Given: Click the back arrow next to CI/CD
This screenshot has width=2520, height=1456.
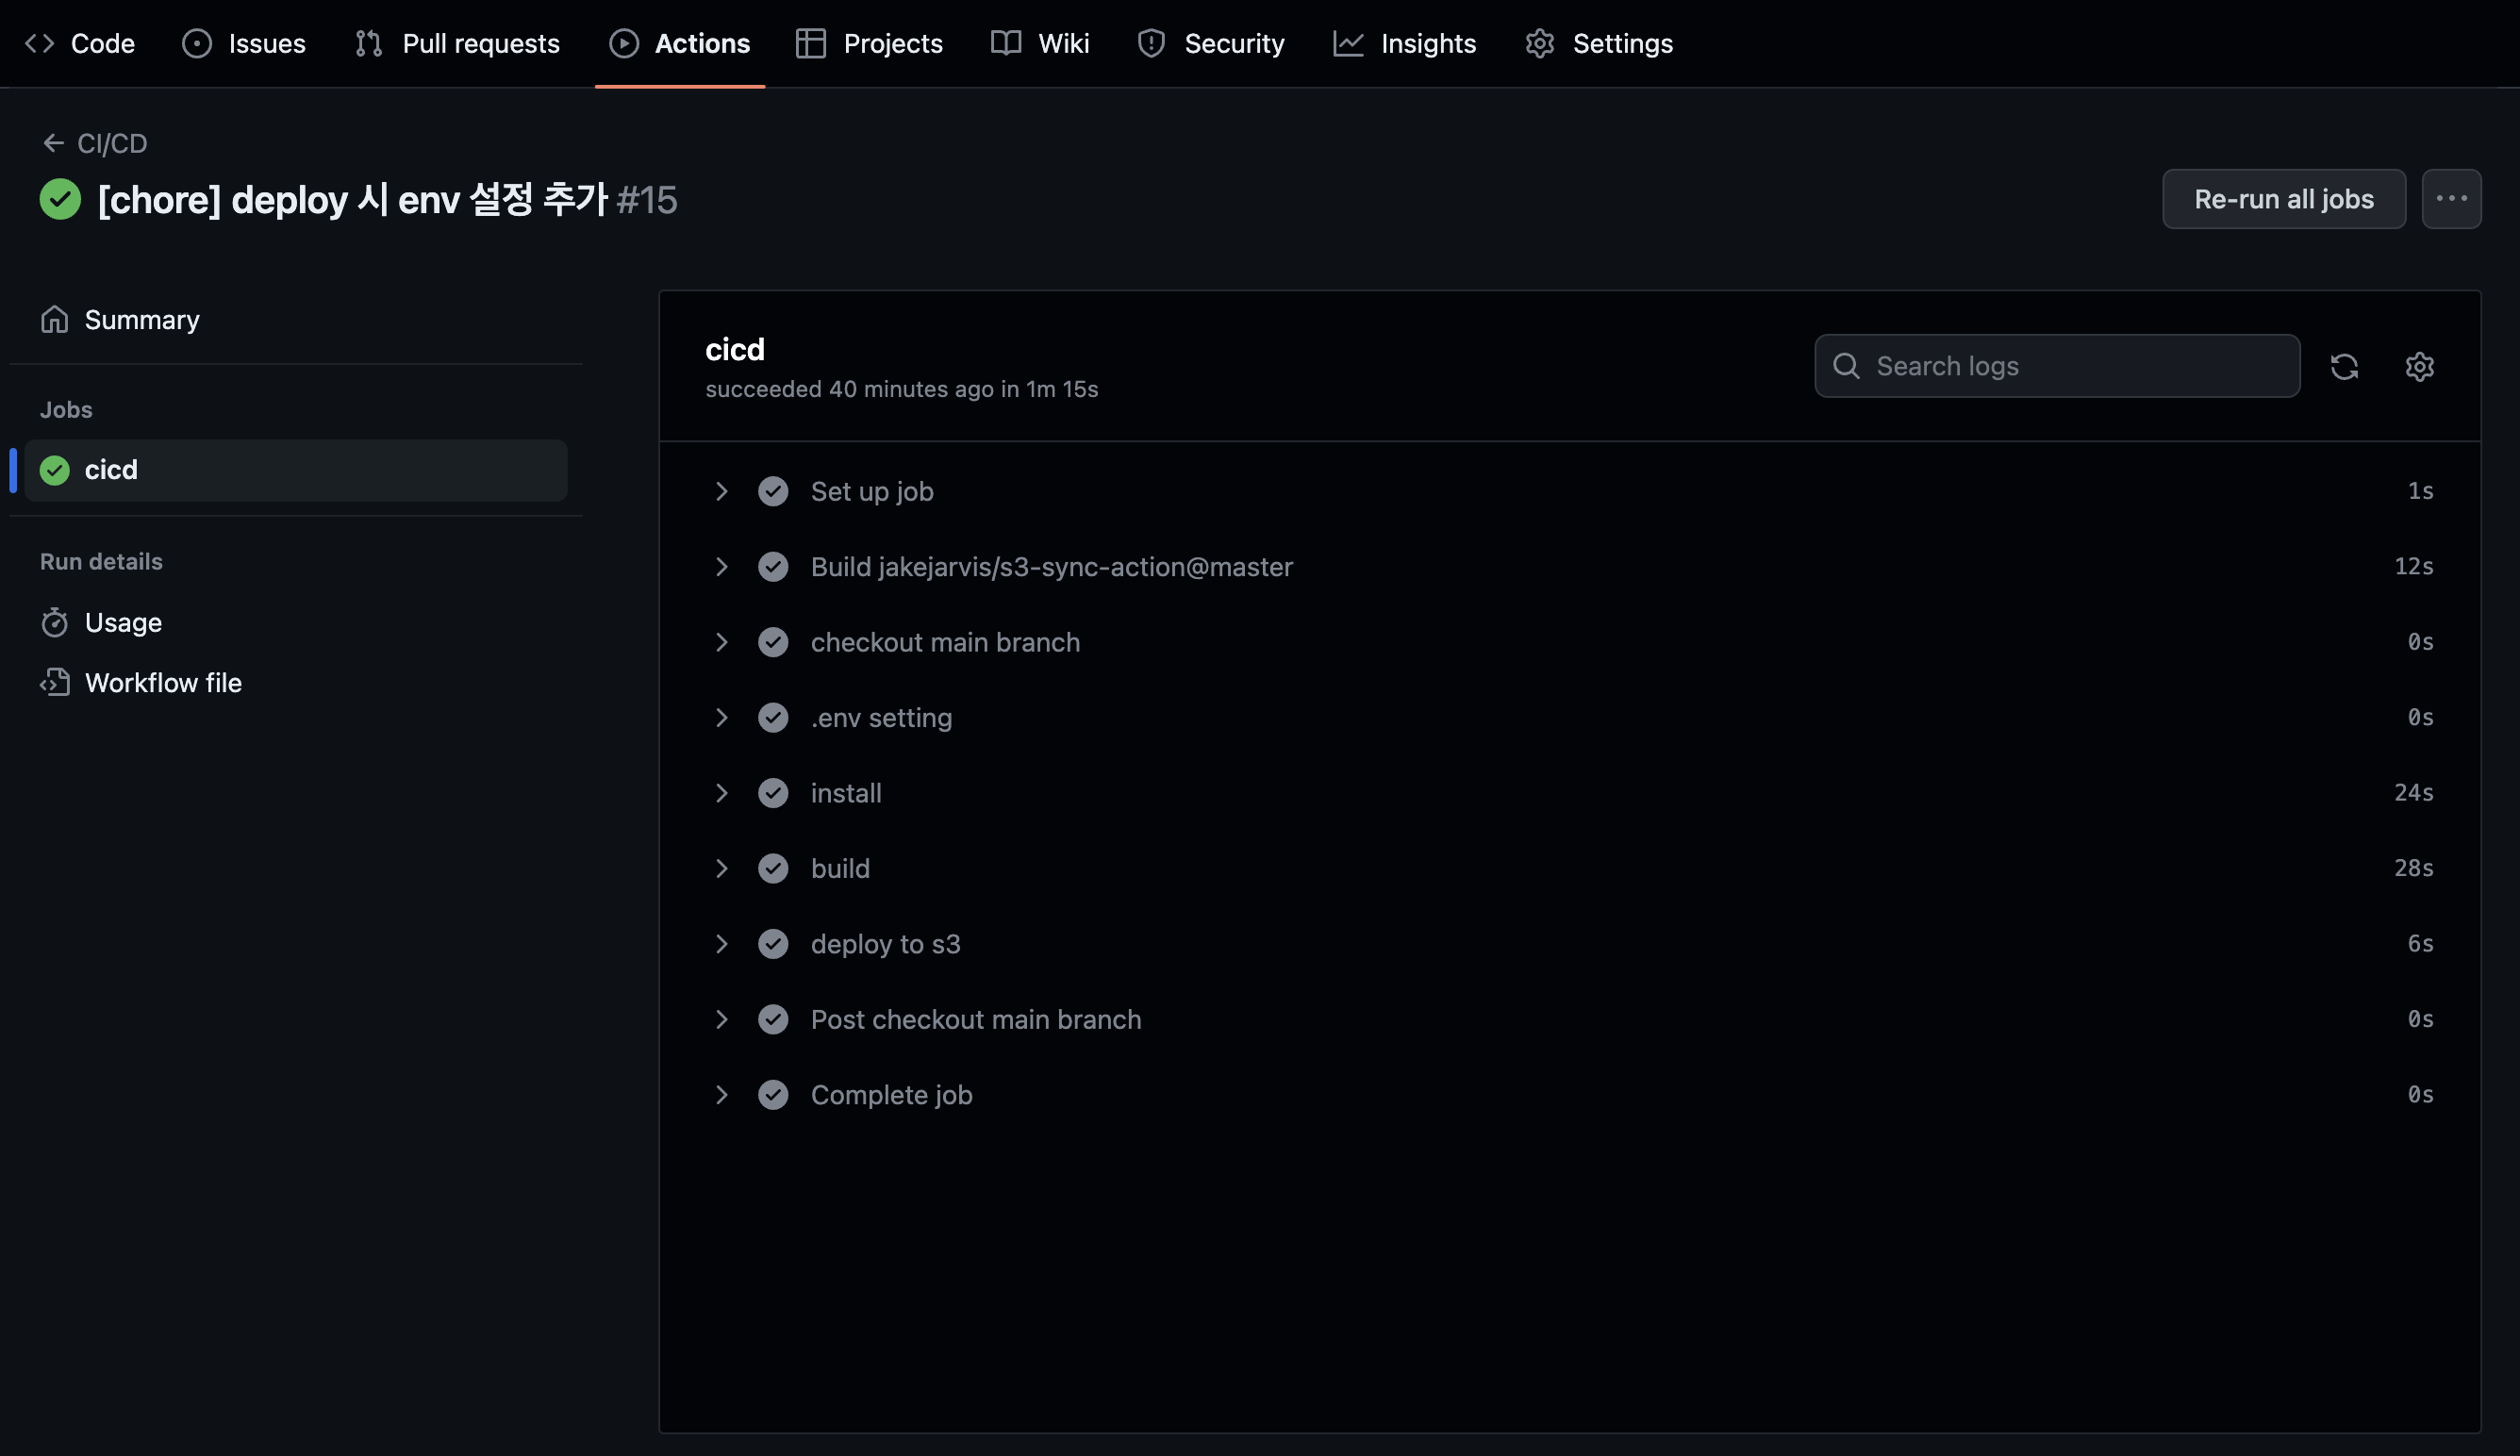Looking at the screenshot, I should pyautogui.click(x=53, y=143).
